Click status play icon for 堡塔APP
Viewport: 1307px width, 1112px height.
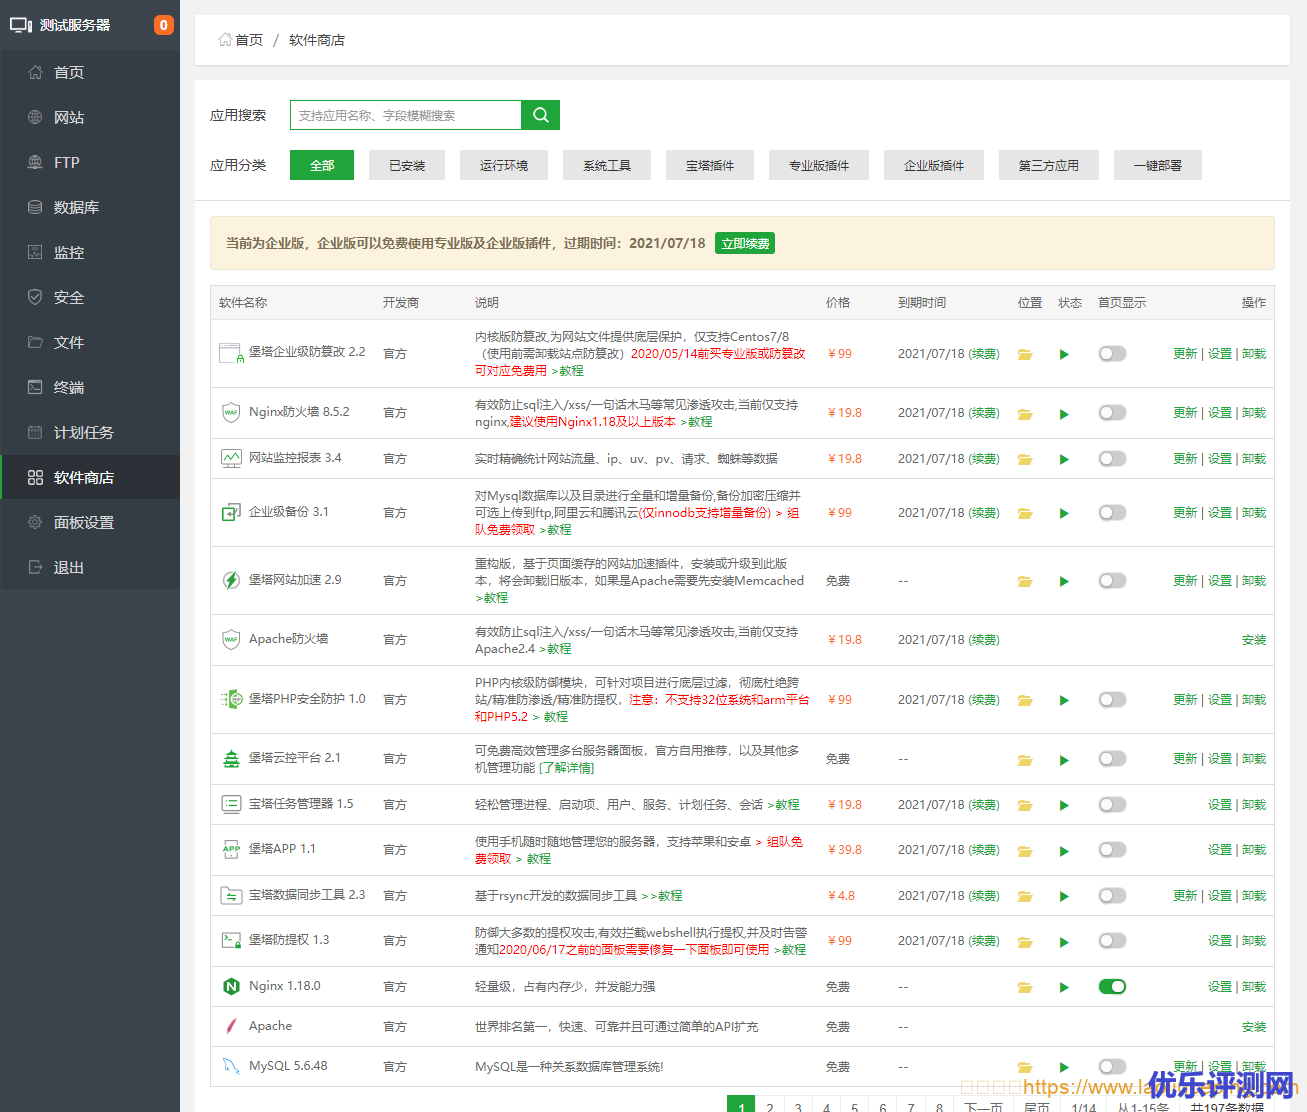1064,851
